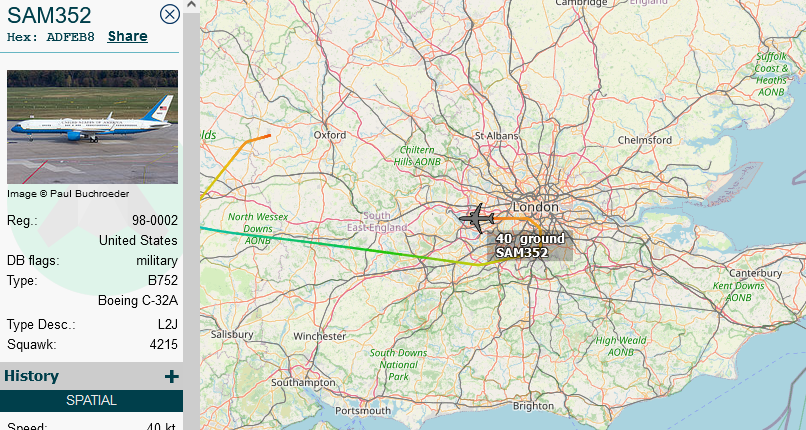Select the SPATIAL header bar
806x430 pixels.
pyautogui.click(x=91, y=401)
